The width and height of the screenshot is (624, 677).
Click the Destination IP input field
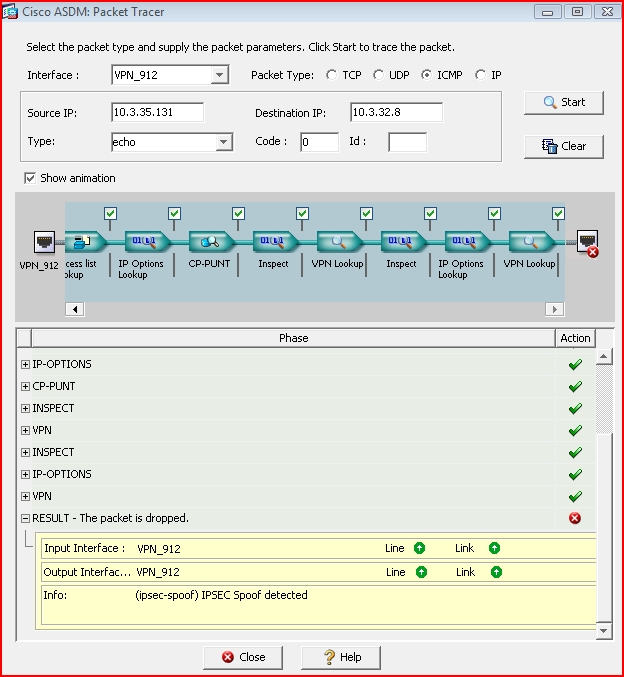396,112
